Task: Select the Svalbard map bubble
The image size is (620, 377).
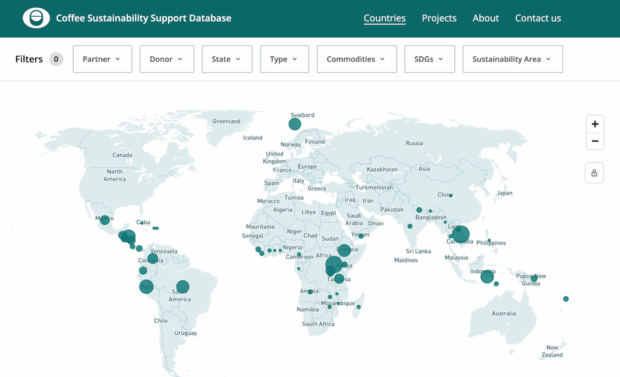Action: [295, 124]
